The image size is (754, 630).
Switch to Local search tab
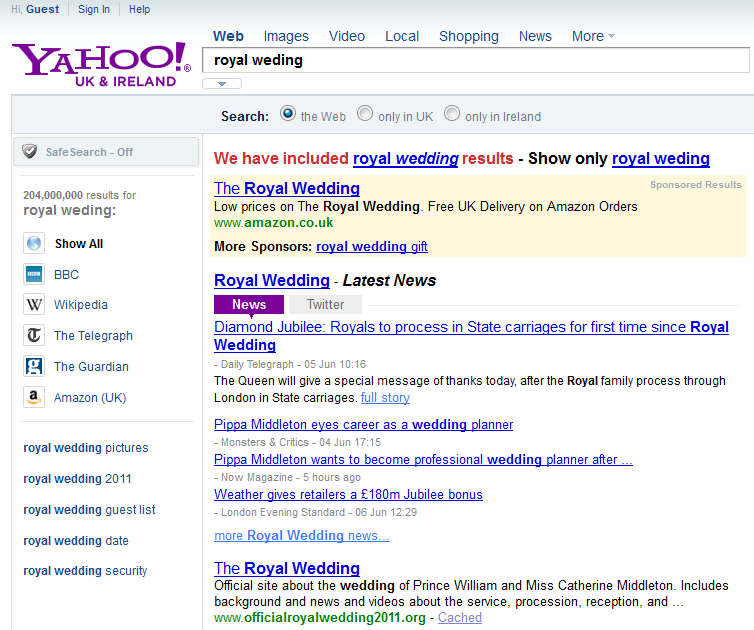pyautogui.click(x=402, y=36)
